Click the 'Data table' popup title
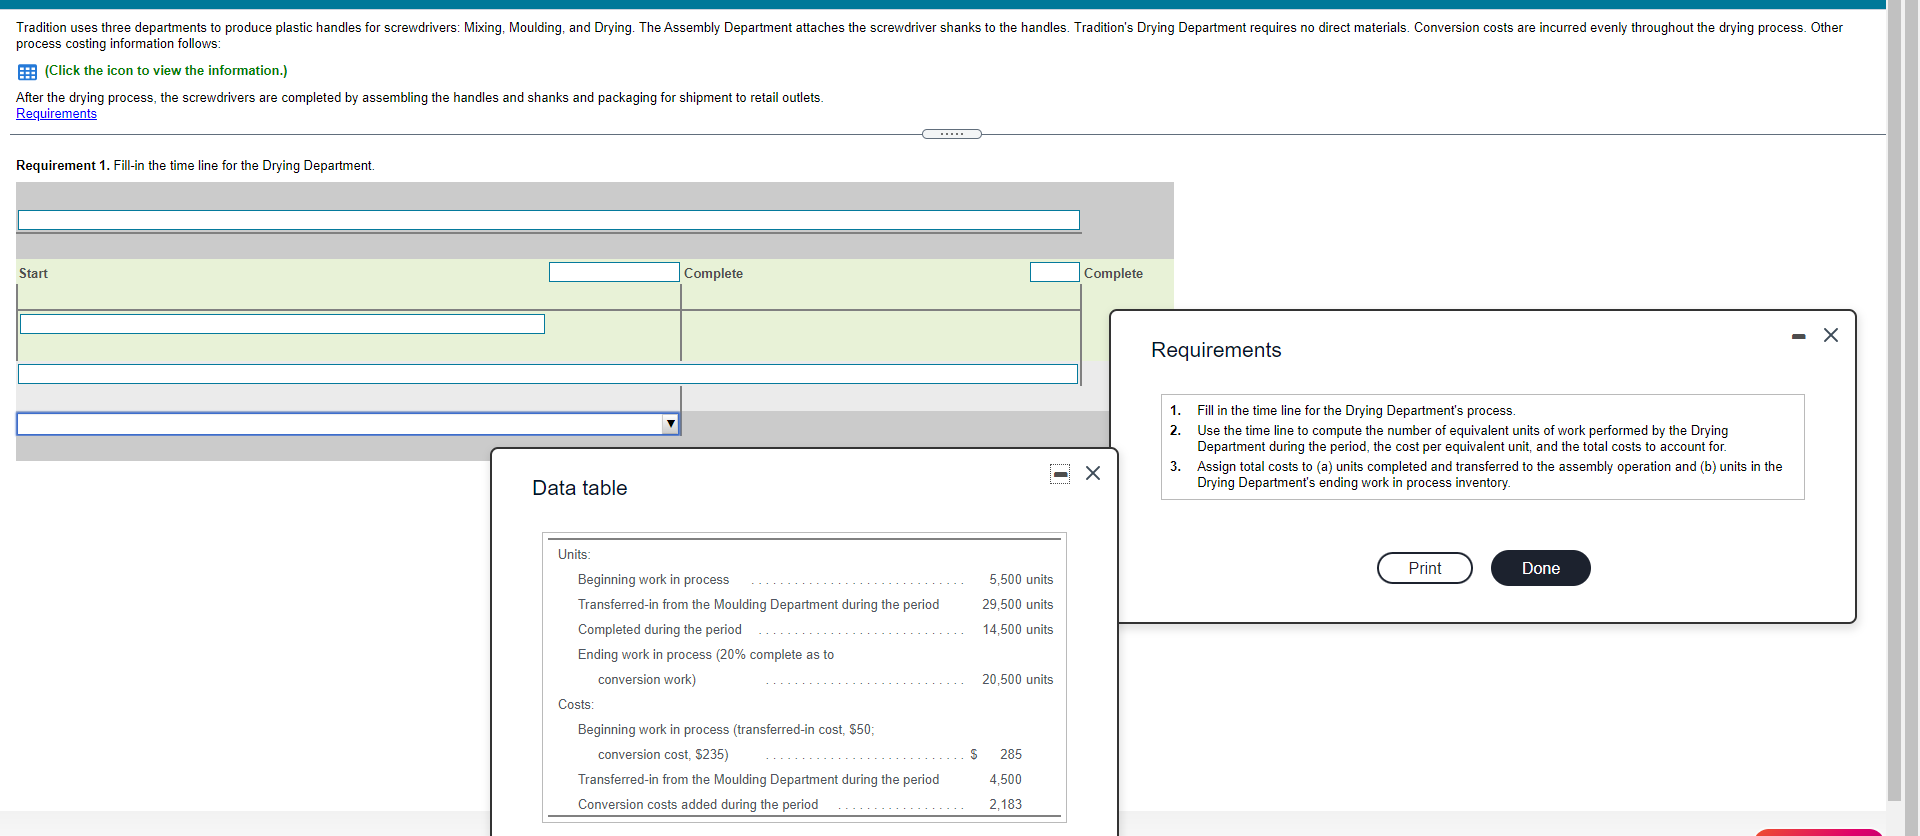 [580, 488]
